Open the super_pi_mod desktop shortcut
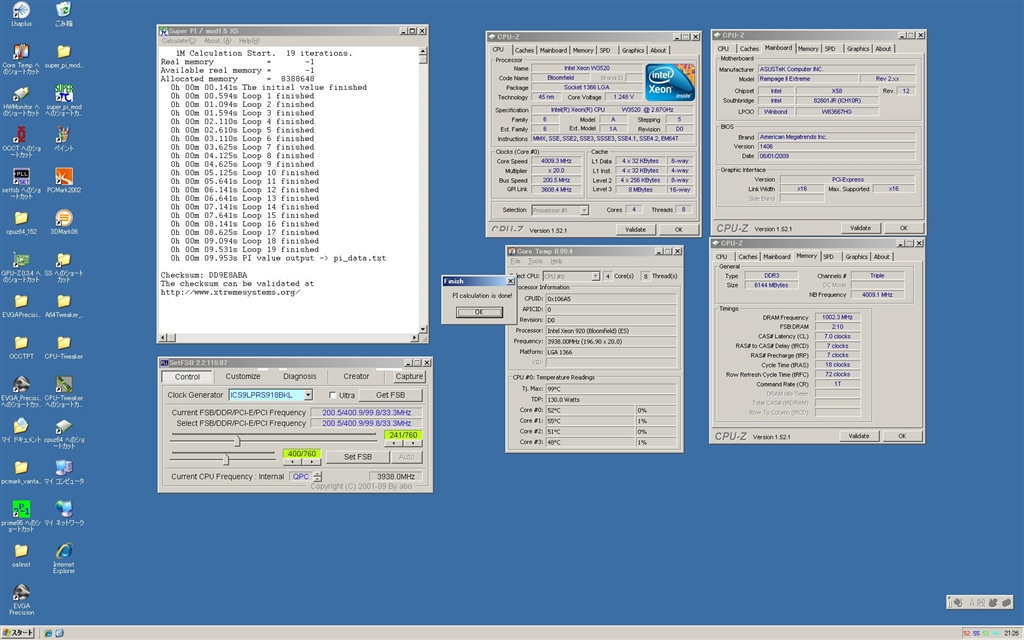1024x640 pixels. click(x=64, y=93)
